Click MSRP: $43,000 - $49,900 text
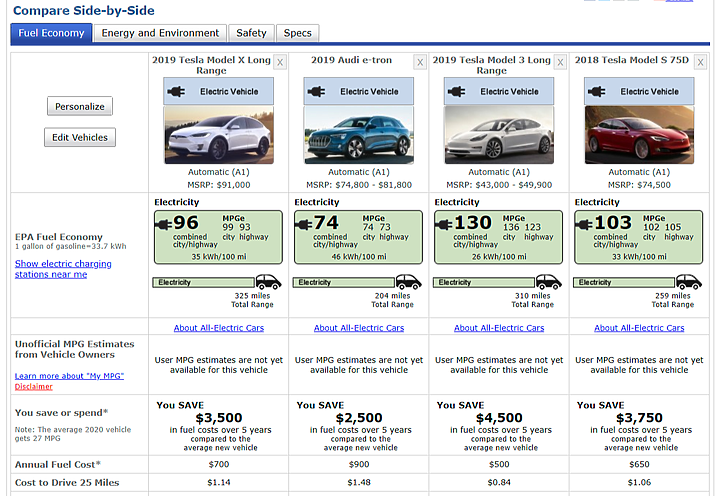 tap(499, 185)
